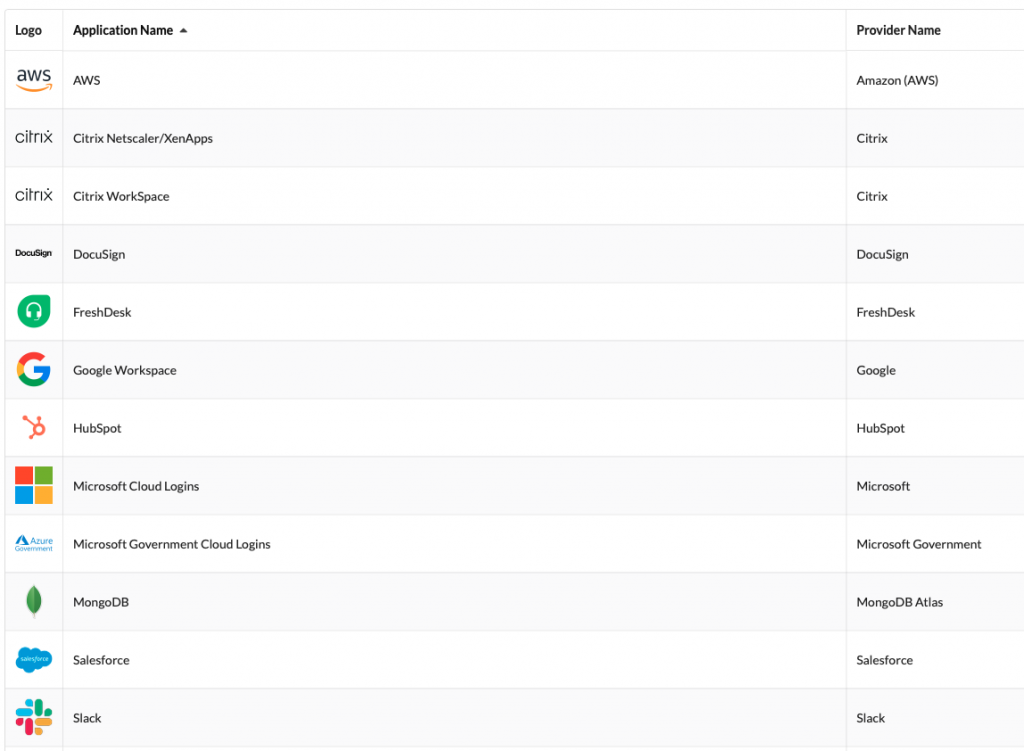This screenshot has height=751, width=1024.
Task: Open the Citrix WorkSpace application row
Action: (x=515, y=196)
